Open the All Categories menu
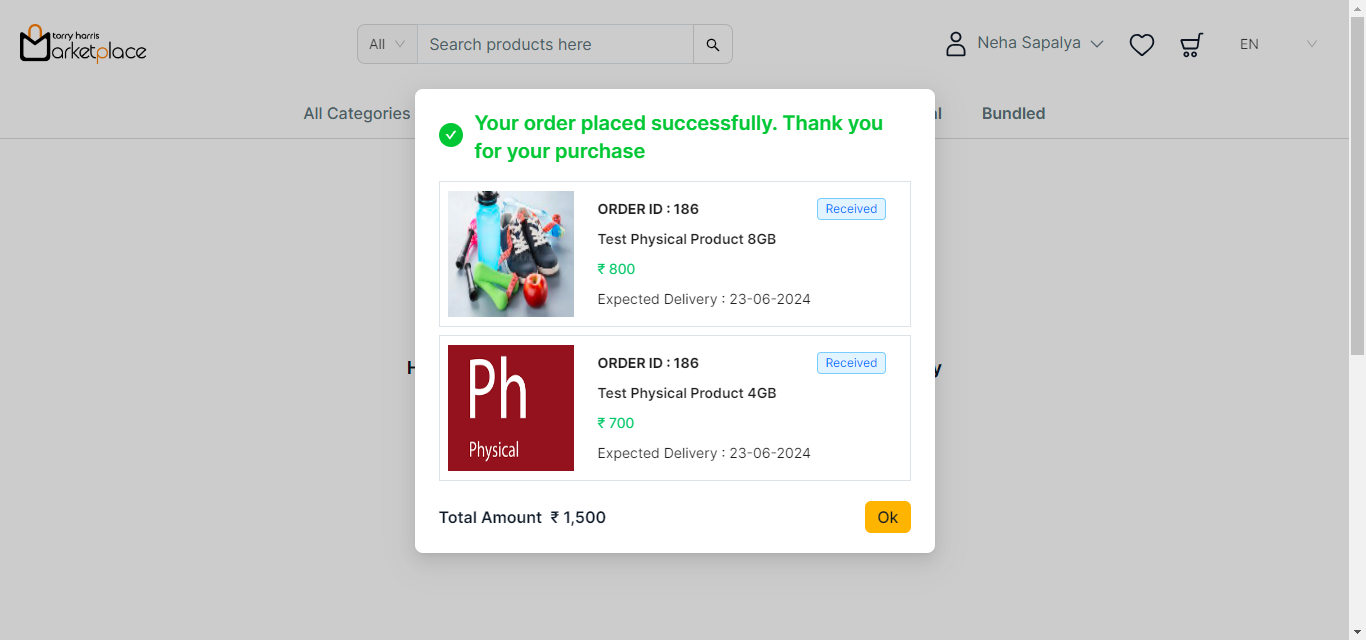This screenshot has width=1366, height=640. coord(357,114)
